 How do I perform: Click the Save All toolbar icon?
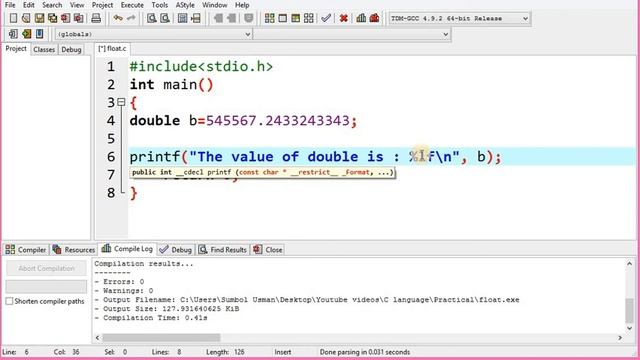(52, 18)
